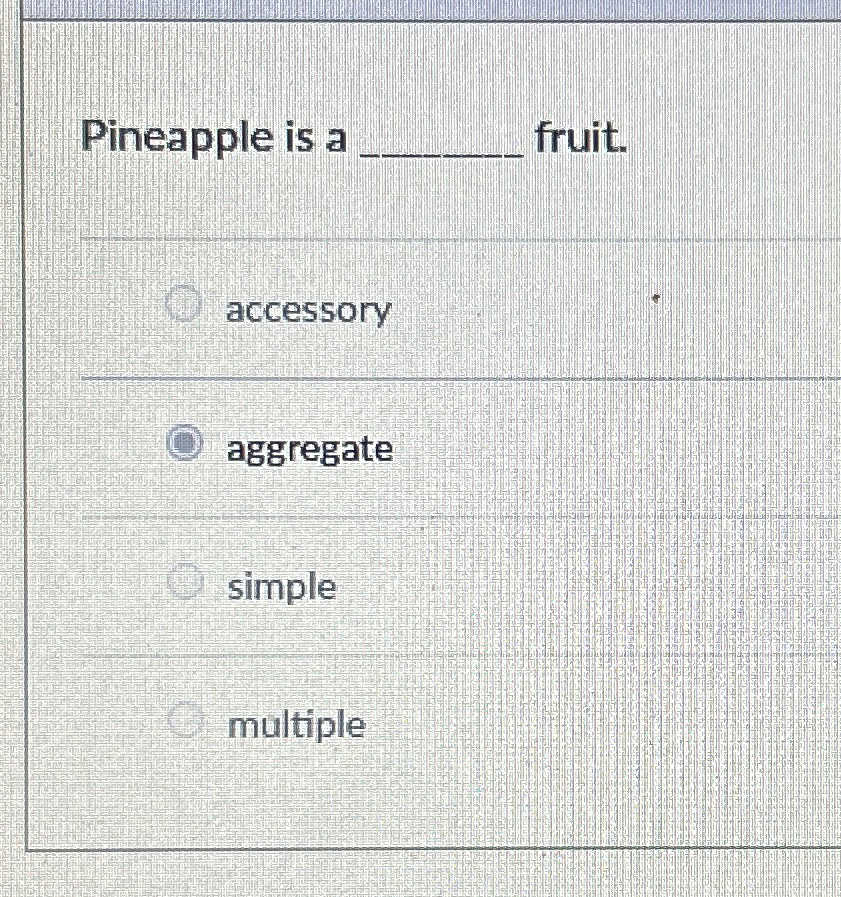Select the accessory radio button

coord(182,303)
